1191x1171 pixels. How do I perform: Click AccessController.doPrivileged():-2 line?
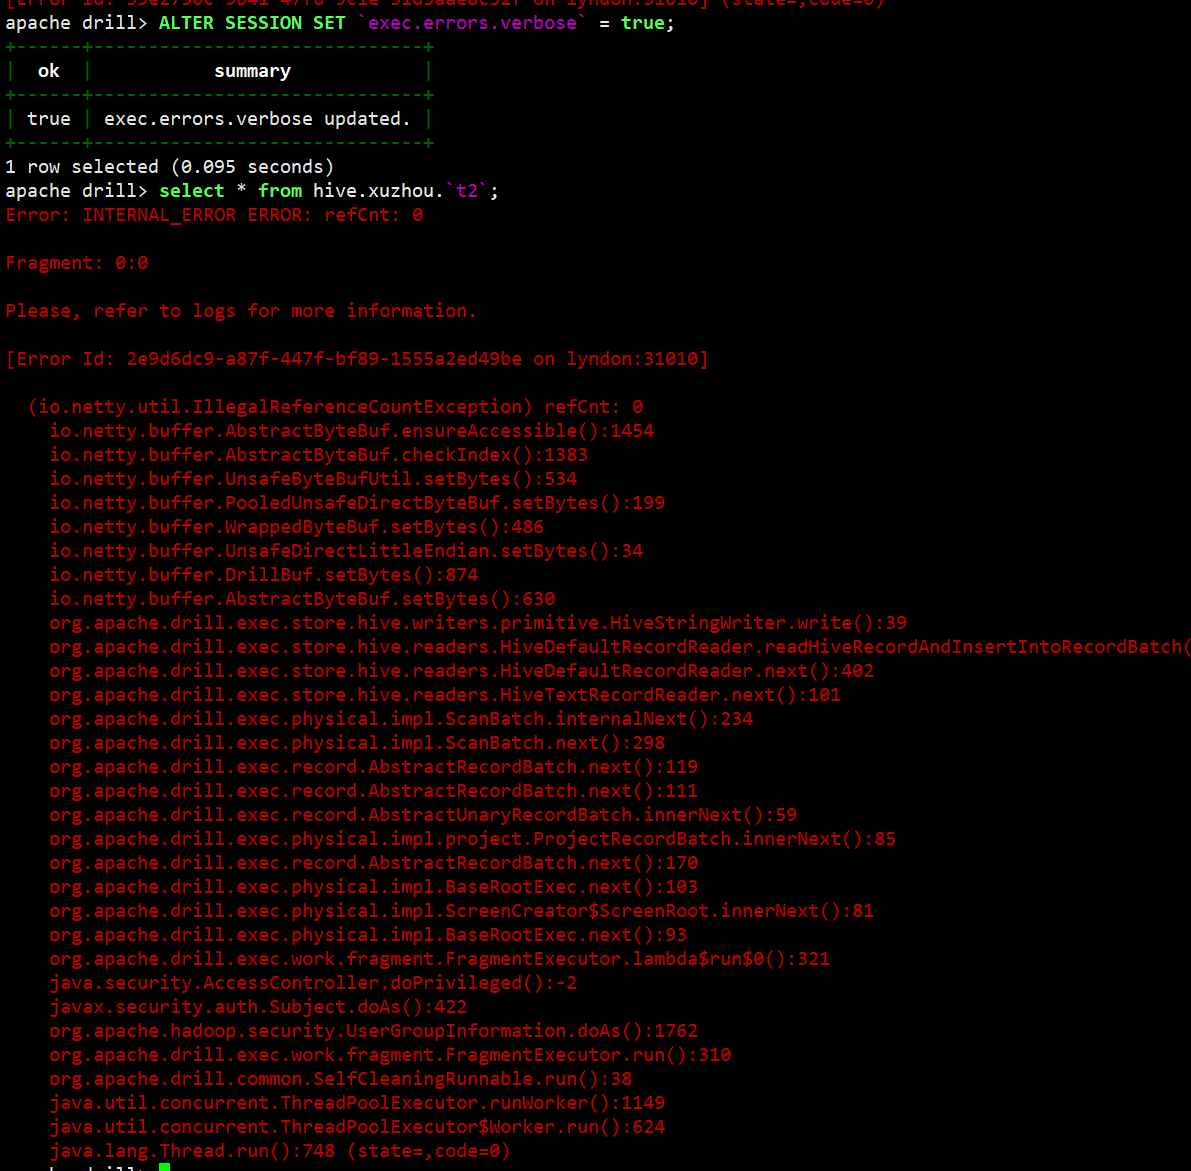313,983
